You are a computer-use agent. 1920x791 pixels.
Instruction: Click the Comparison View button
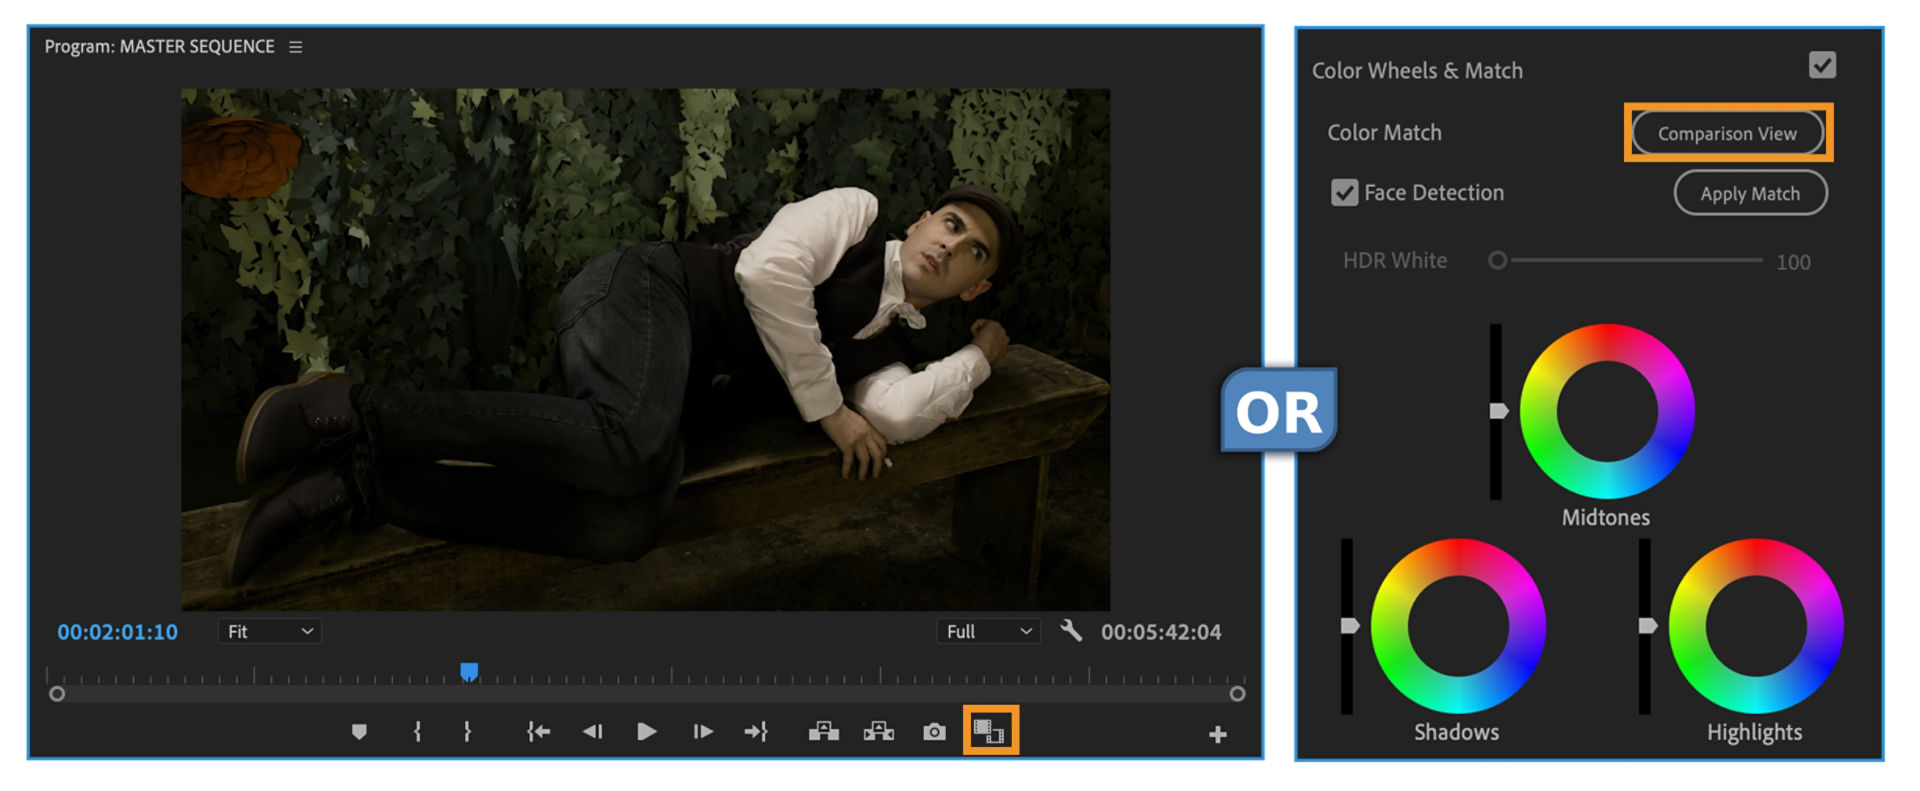click(1727, 133)
